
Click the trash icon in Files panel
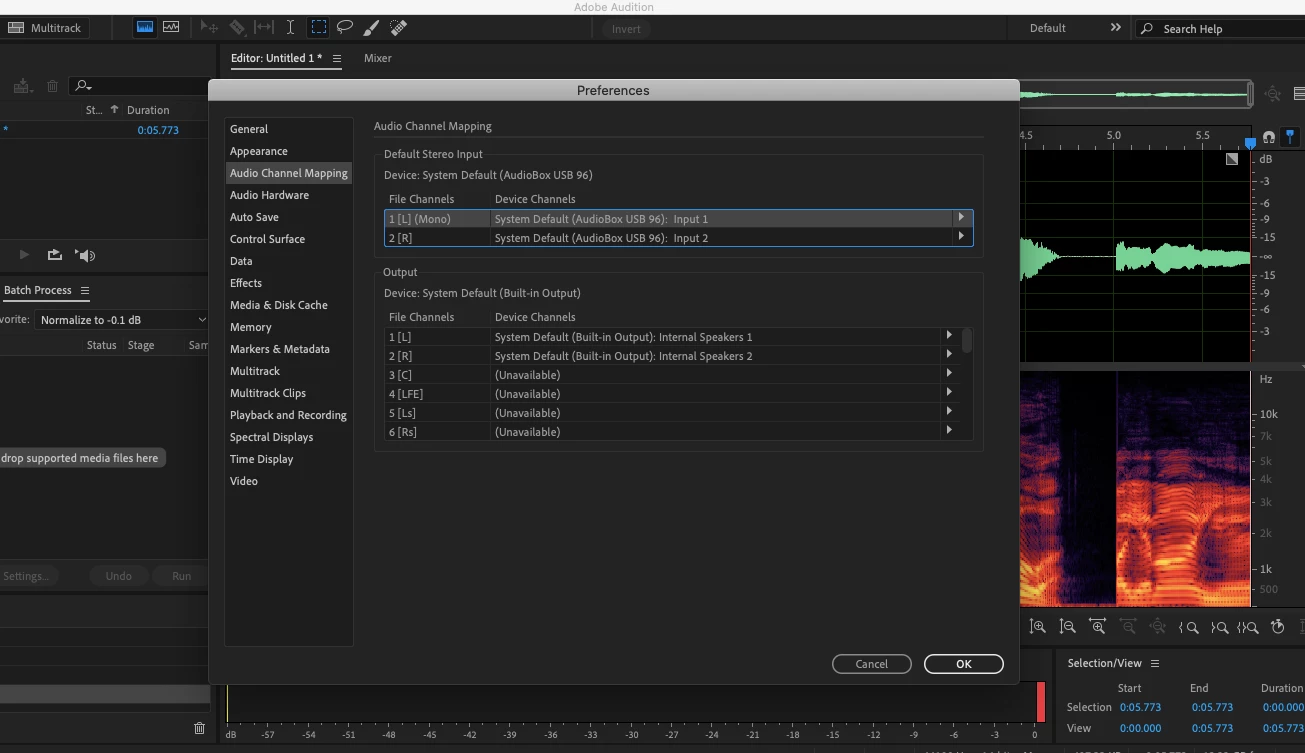point(53,86)
